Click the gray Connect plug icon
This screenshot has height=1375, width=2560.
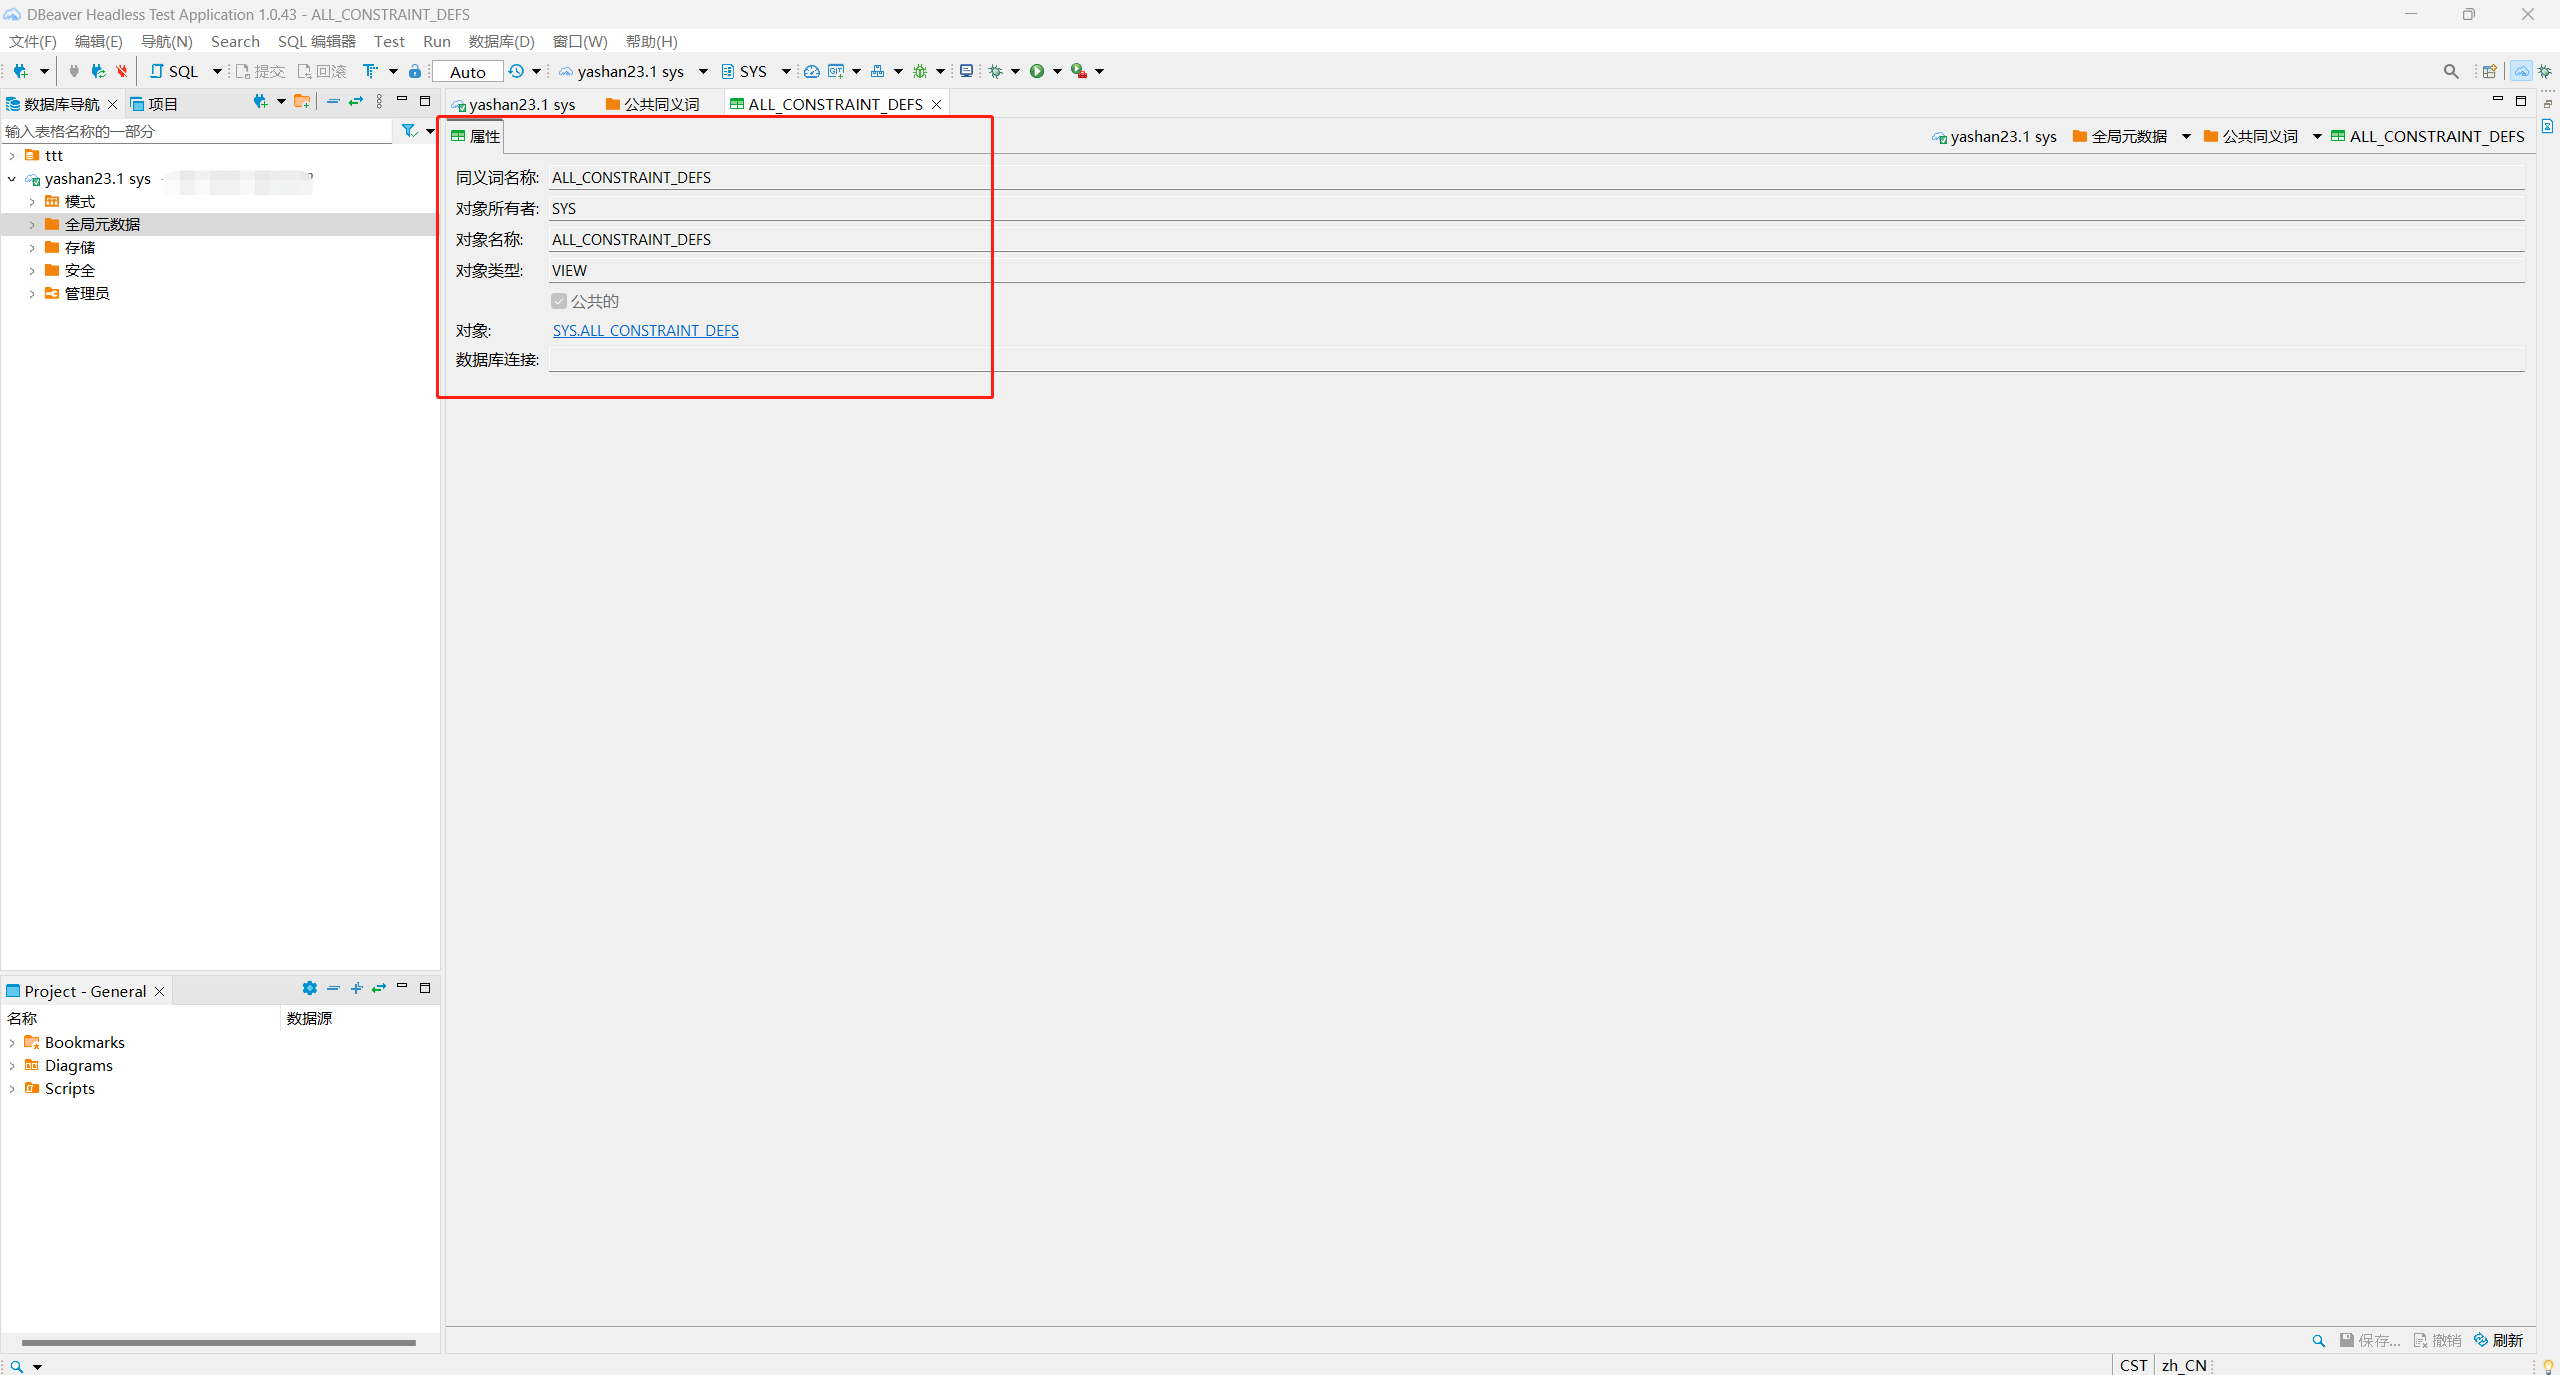point(74,71)
